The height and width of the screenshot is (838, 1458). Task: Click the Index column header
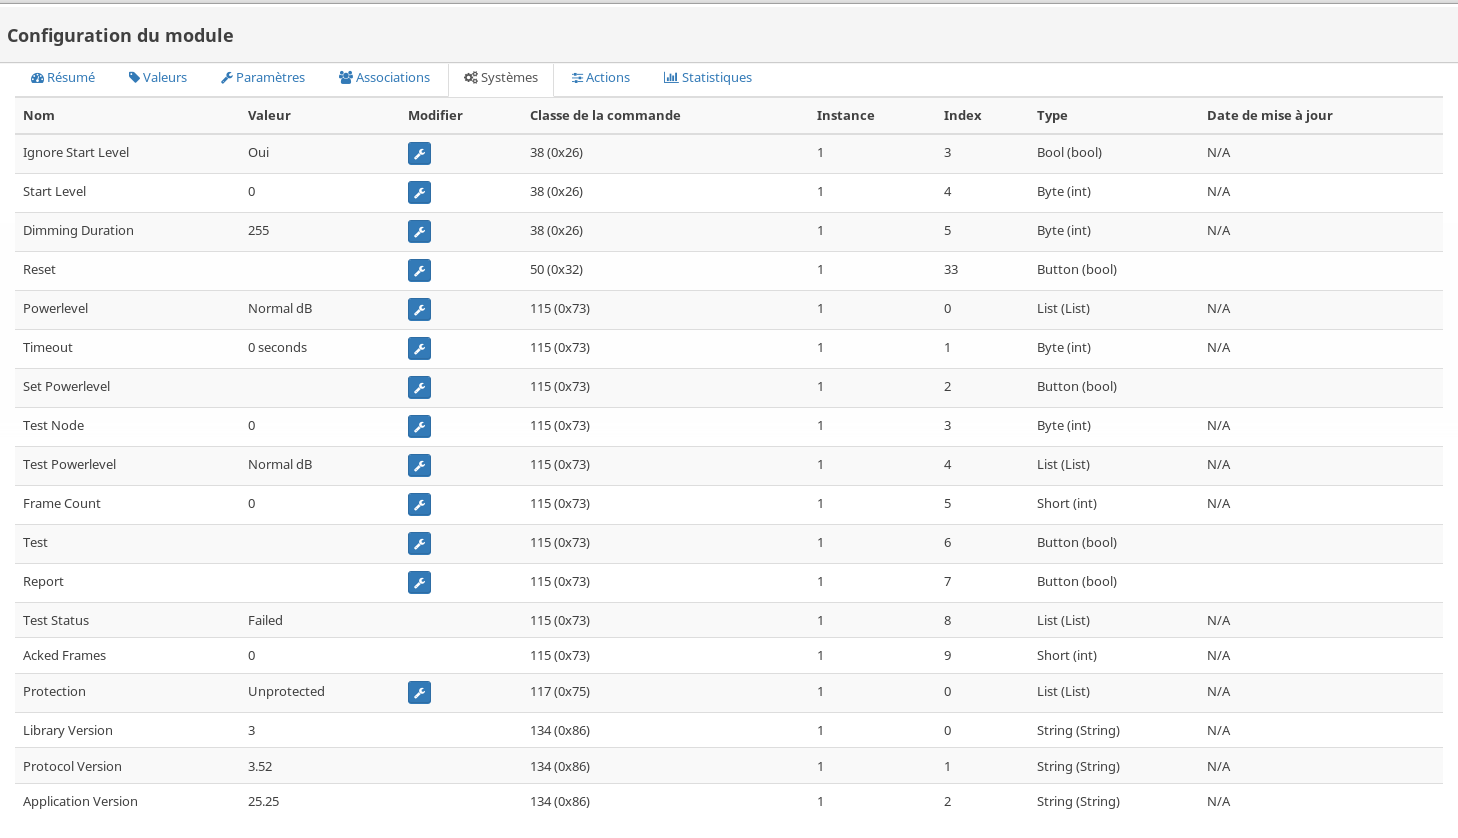tap(963, 116)
